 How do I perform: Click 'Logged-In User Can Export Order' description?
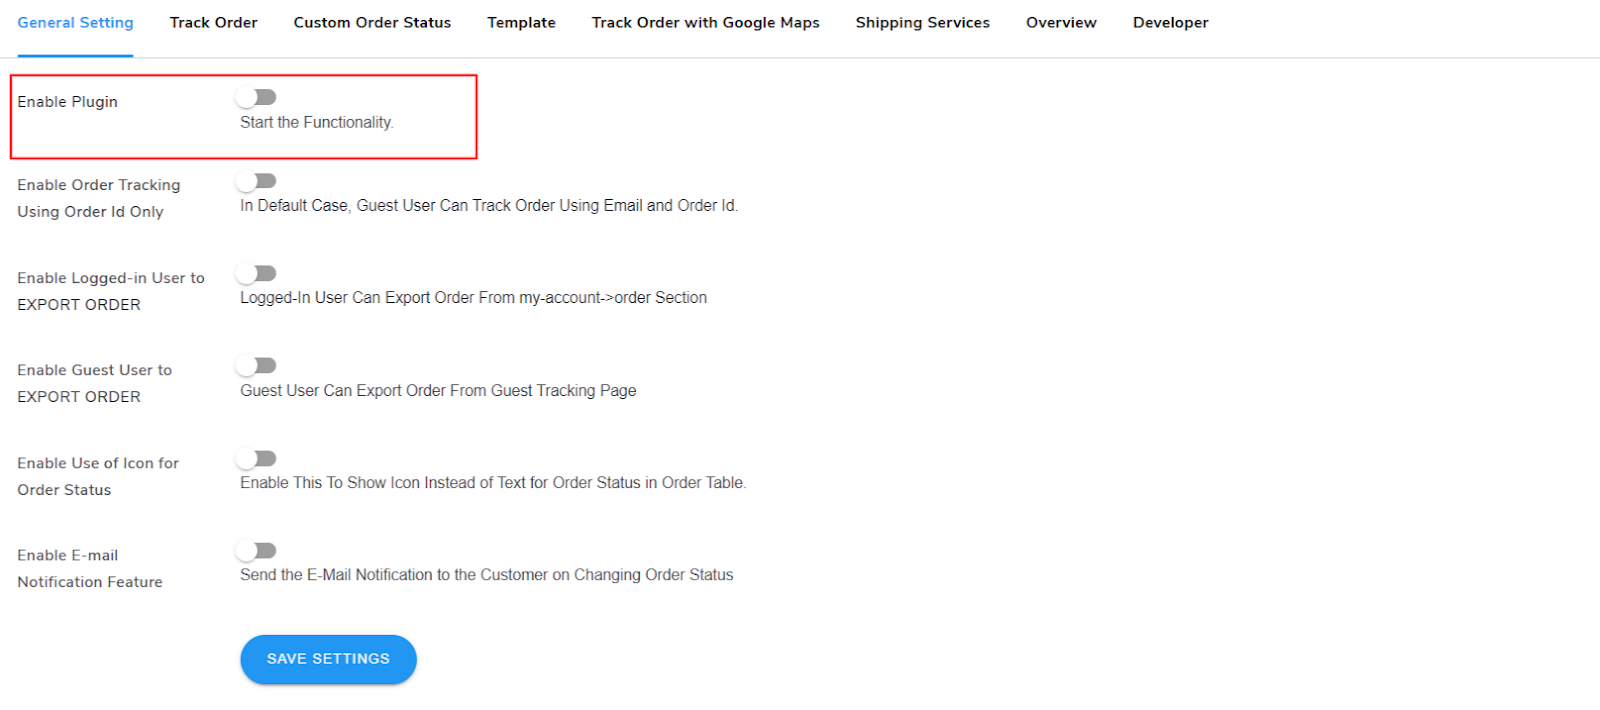pyautogui.click(x=473, y=298)
